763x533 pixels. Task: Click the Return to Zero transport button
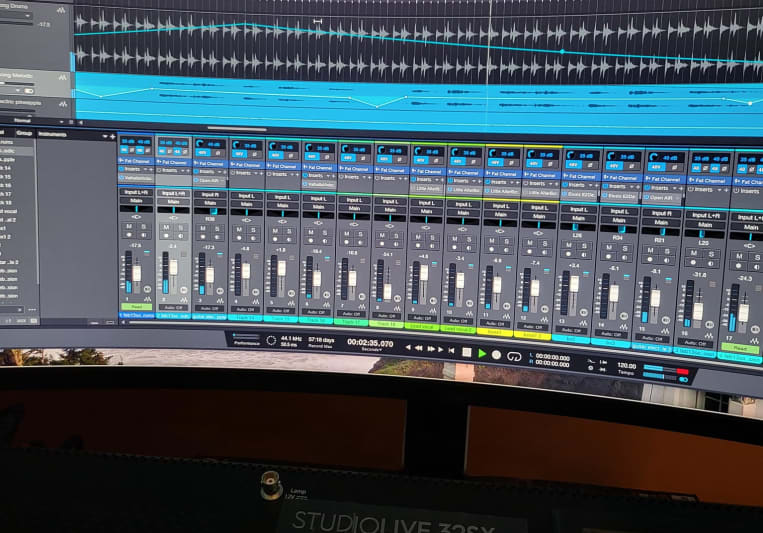(451, 350)
